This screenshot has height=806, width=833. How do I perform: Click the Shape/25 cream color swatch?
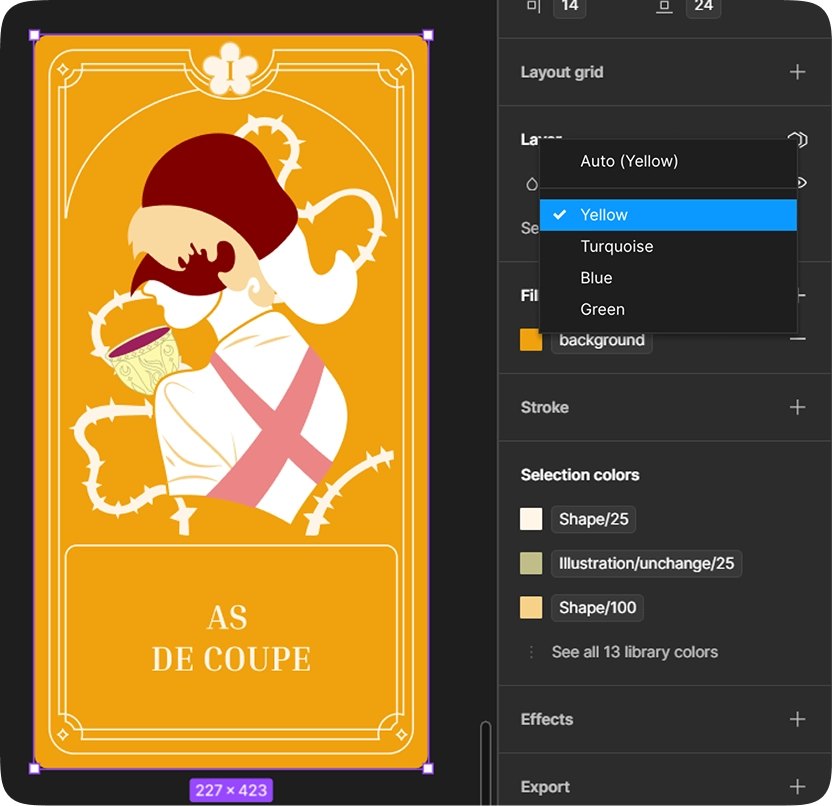point(530,519)
